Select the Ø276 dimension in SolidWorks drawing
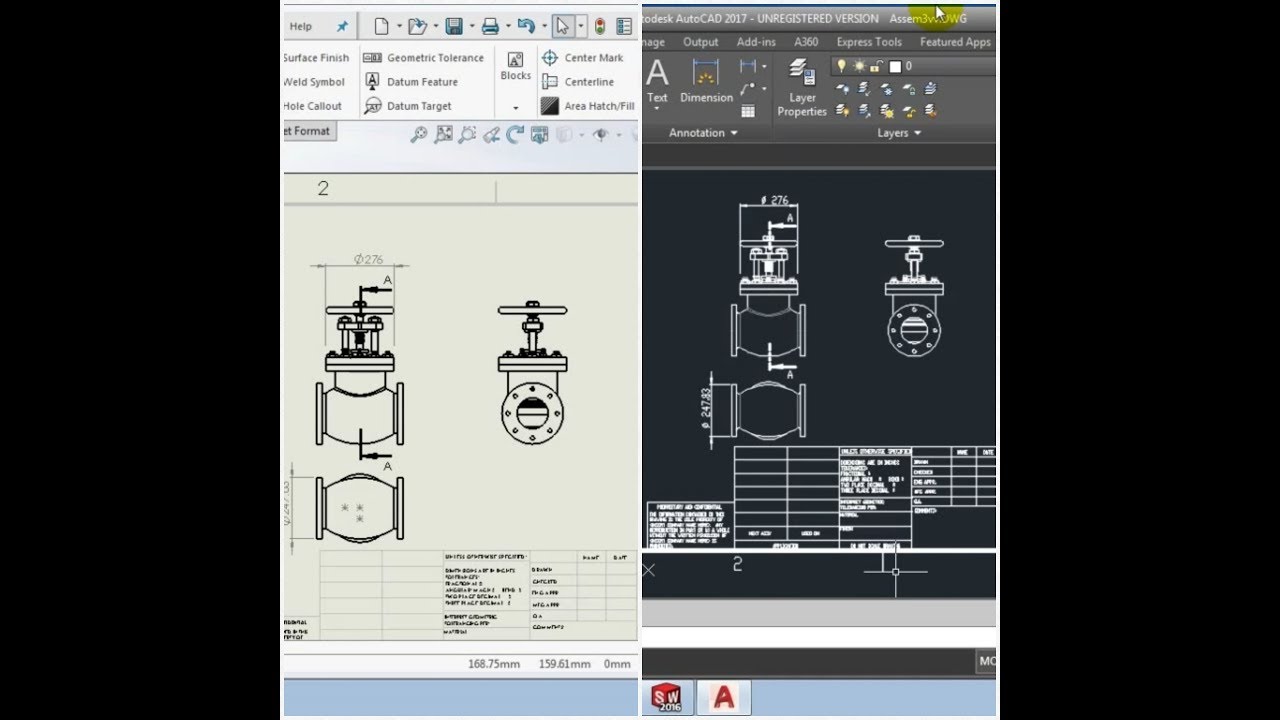This screenshot has width=1280, height=720. 368,259
